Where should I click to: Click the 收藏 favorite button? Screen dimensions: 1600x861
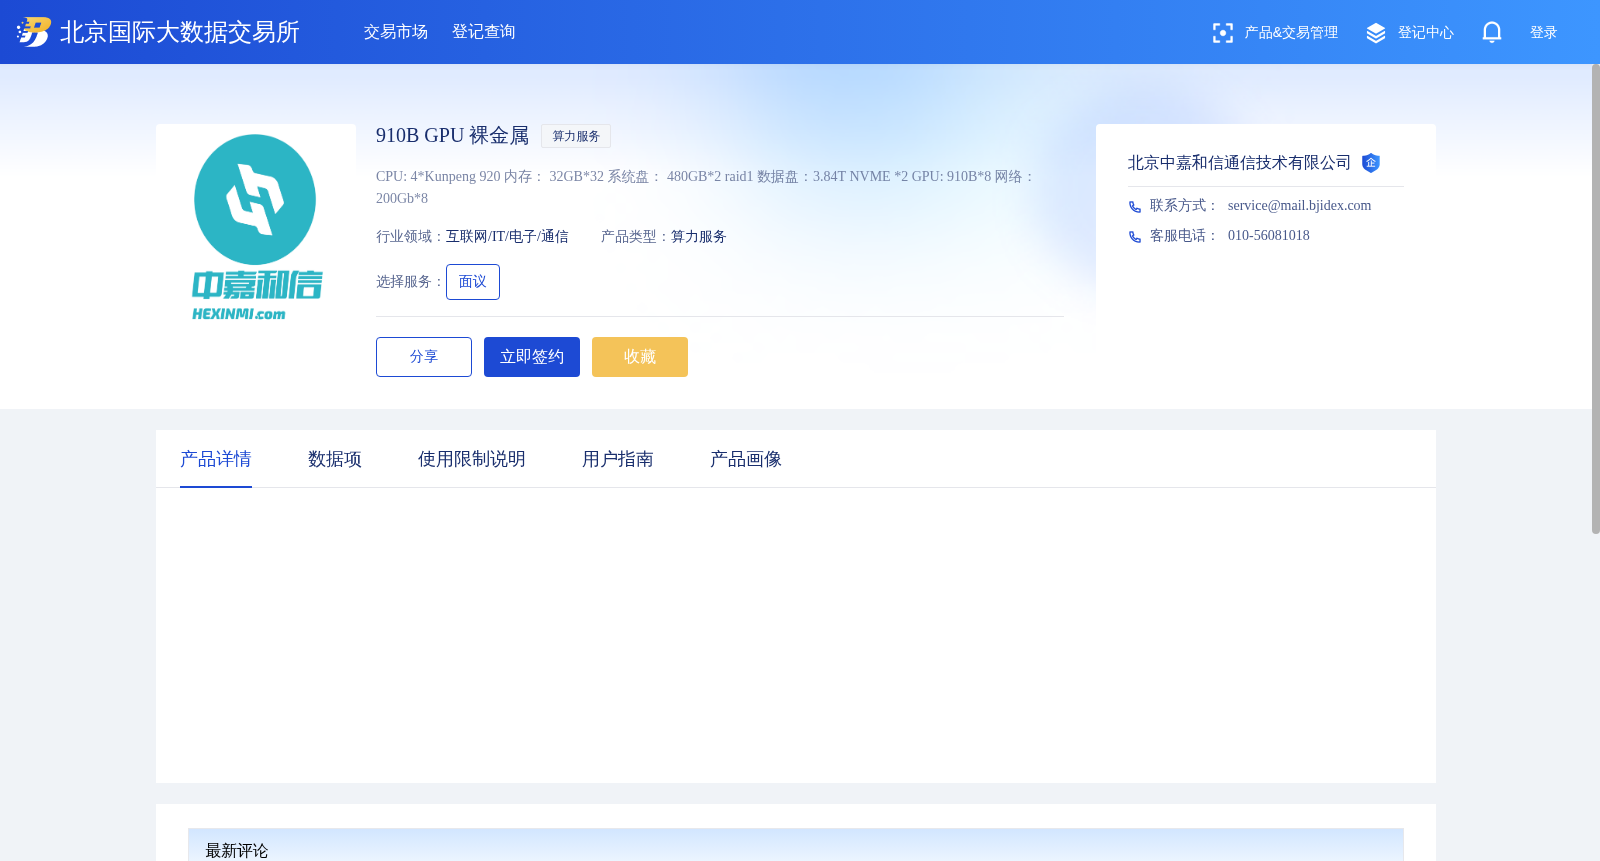pyautogui.click(x=640, y=357)
